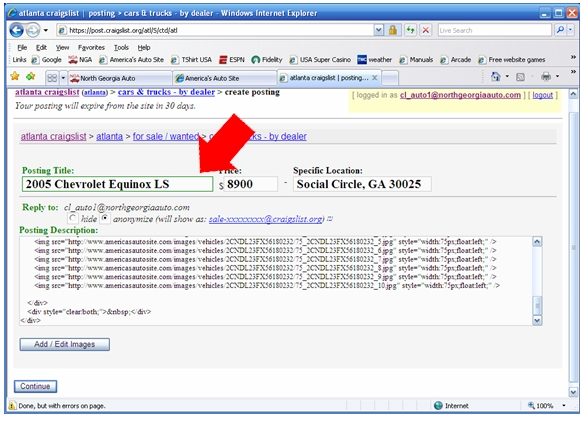Switch to the North Georgia Auto tab
This screenshot has width=587, height=421.
(x=120, y=78)
